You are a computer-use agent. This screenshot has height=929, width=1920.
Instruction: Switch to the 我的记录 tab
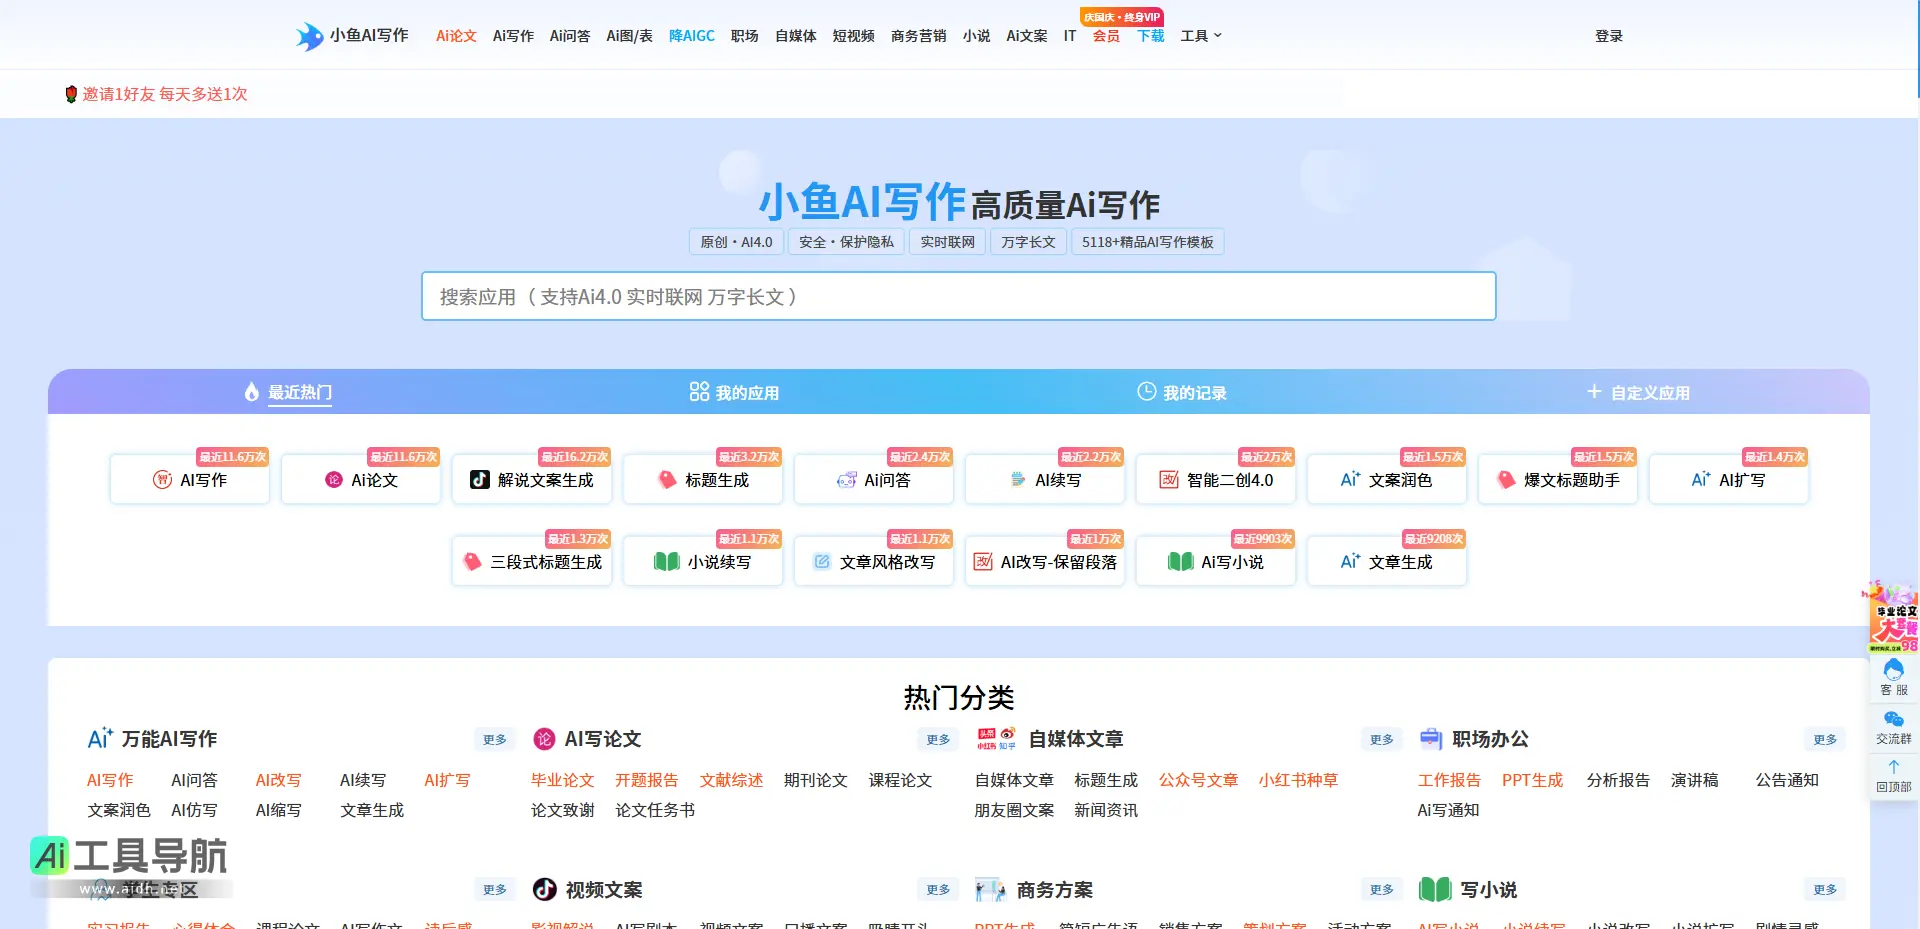(x=1182, y=392)
